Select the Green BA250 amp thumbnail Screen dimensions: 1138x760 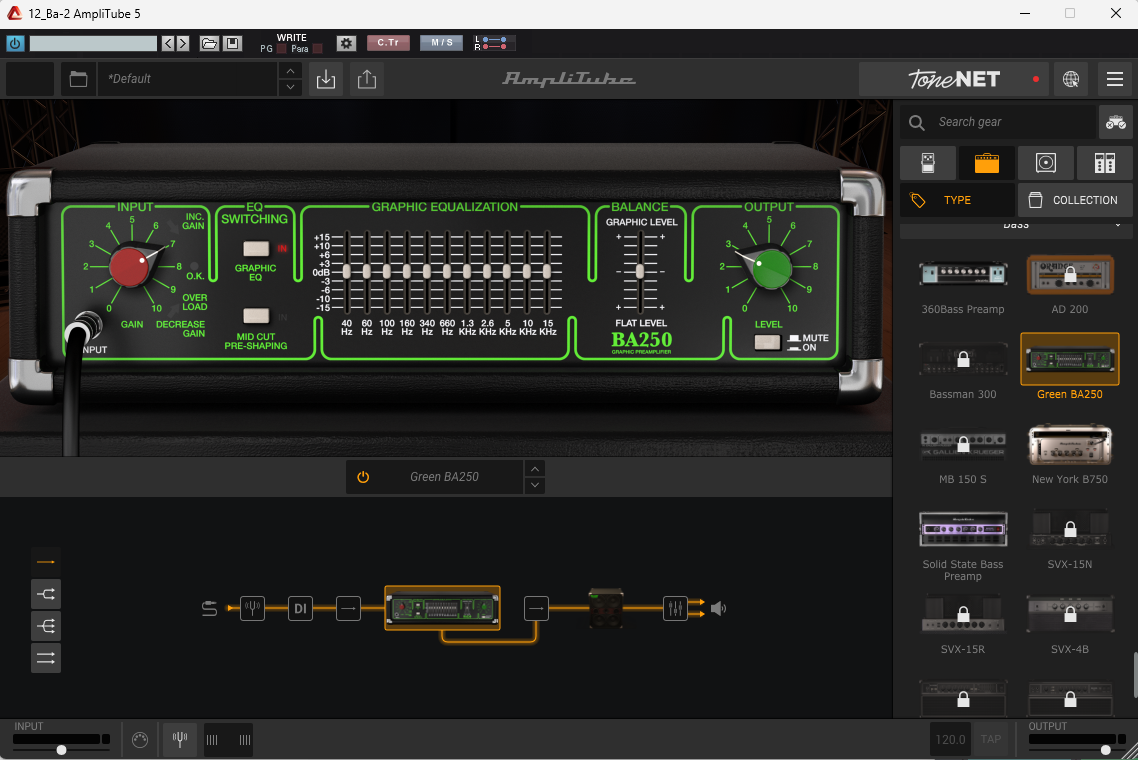tap(1070, 359)
